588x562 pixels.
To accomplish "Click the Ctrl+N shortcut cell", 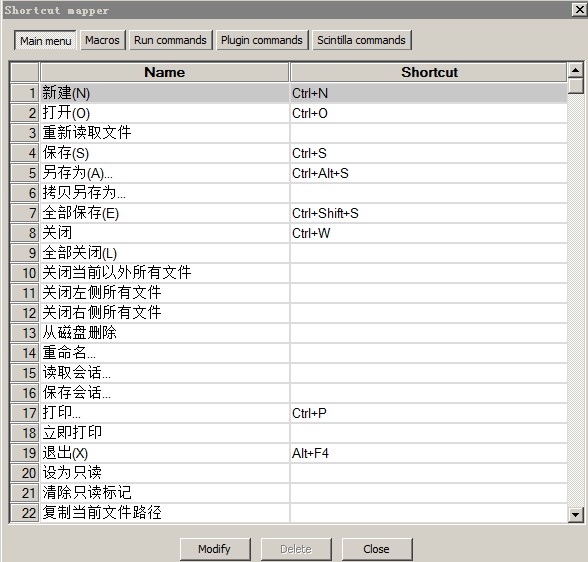I will pos(428,93).
